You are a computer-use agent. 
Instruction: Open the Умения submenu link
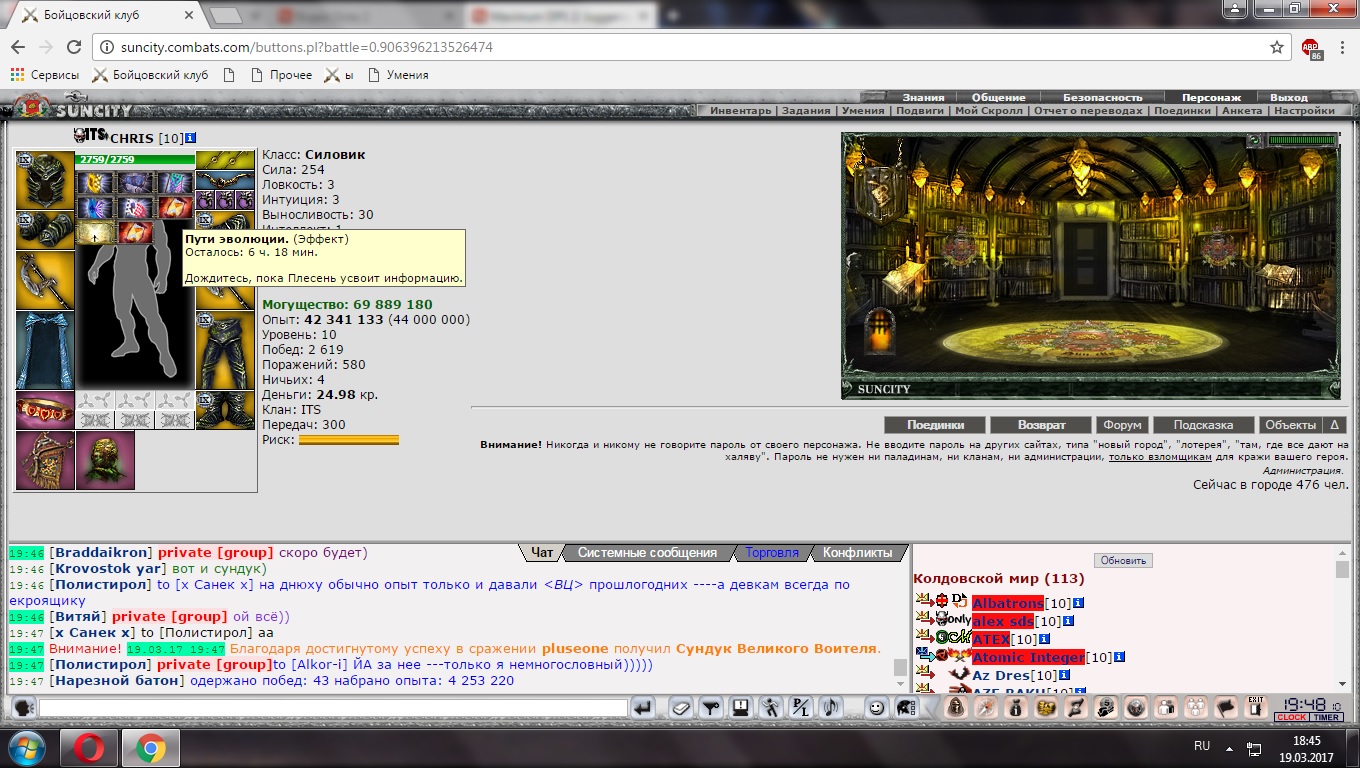(x=863, y=111)
